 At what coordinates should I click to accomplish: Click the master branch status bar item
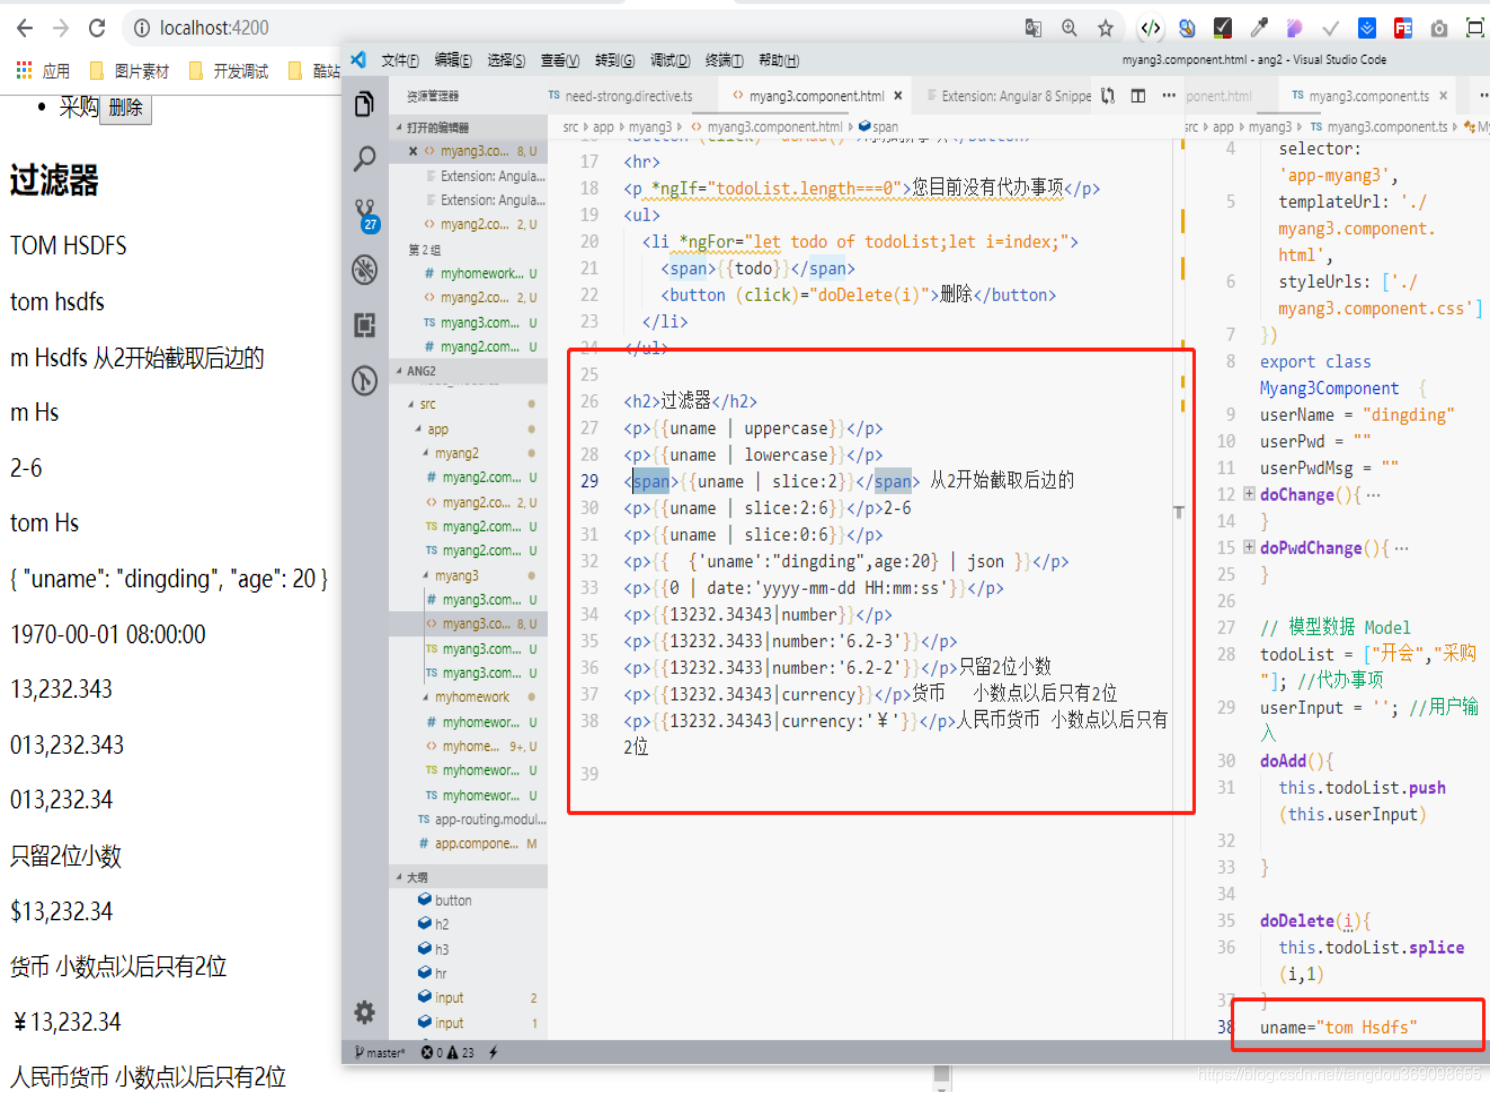coord(380,1052)
